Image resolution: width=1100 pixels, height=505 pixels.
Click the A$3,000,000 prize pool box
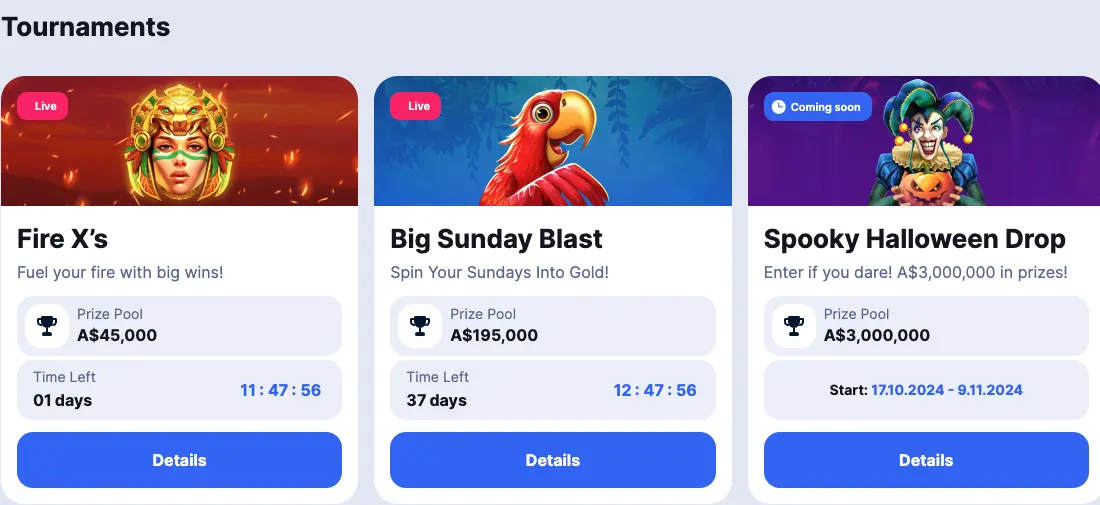point(926,325)
